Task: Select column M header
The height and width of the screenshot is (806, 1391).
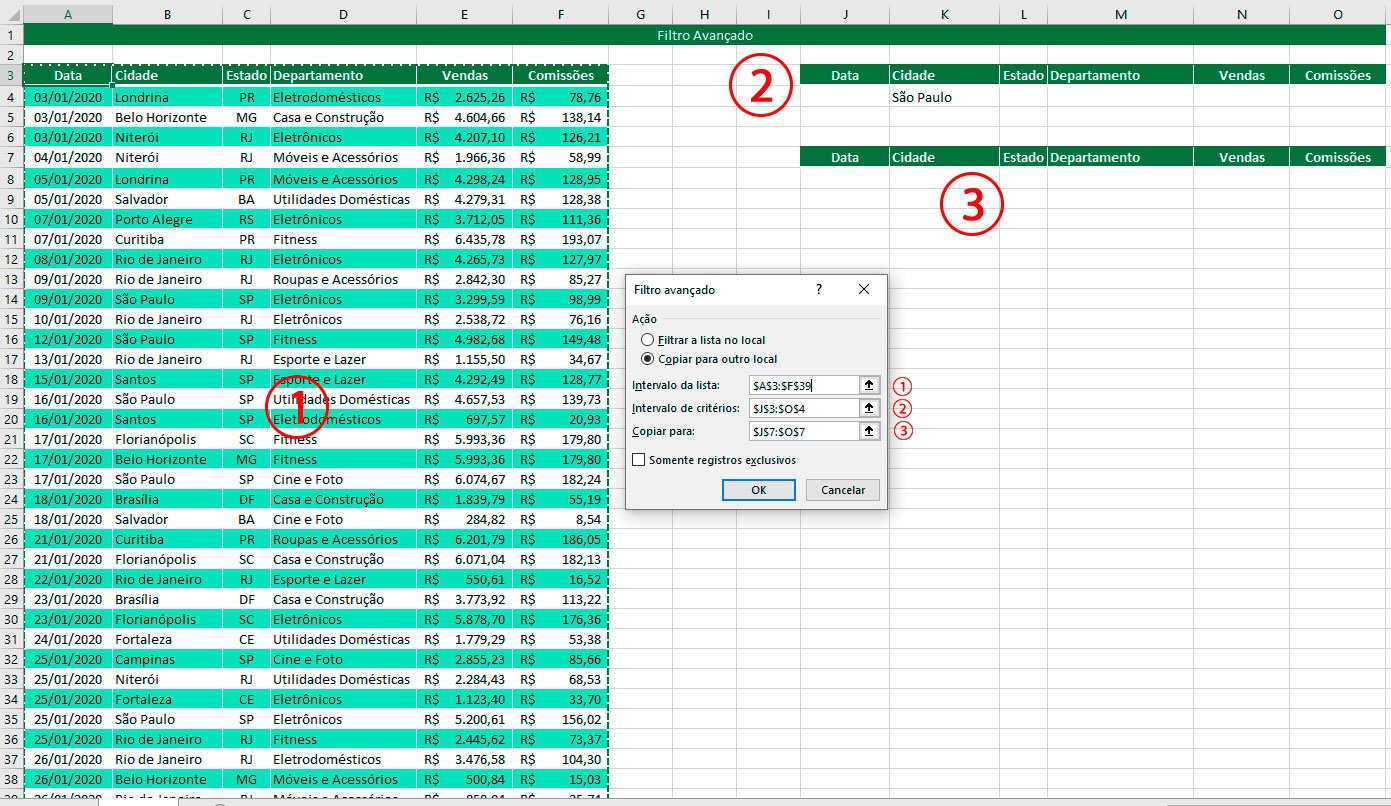Action: (1120, 14)
